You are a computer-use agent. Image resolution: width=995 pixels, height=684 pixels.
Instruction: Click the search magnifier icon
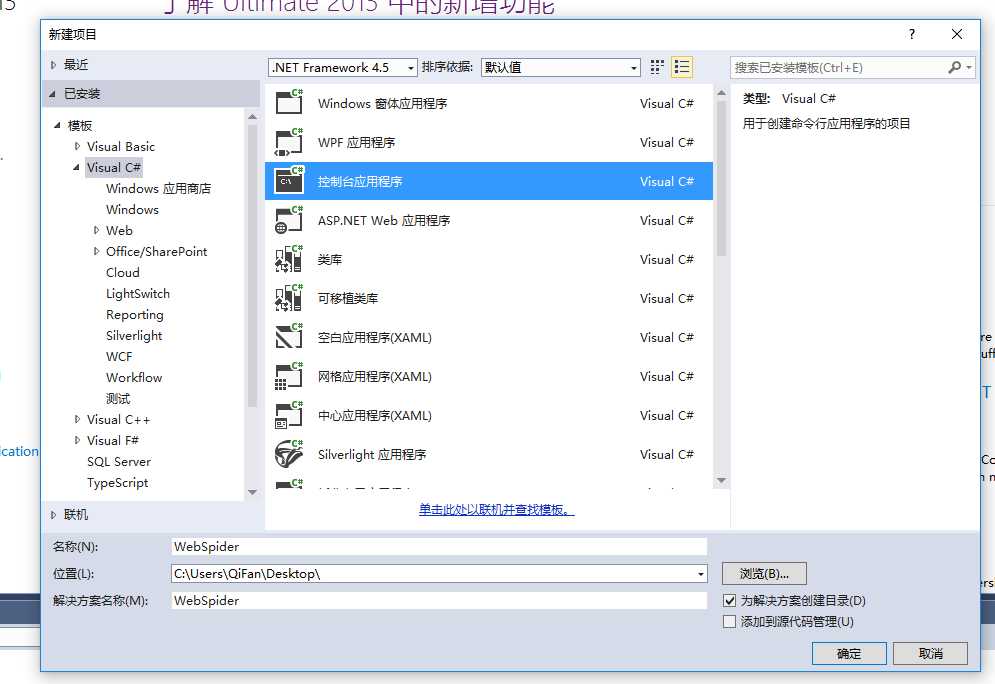pyautogui.click(x=954, y=67)
